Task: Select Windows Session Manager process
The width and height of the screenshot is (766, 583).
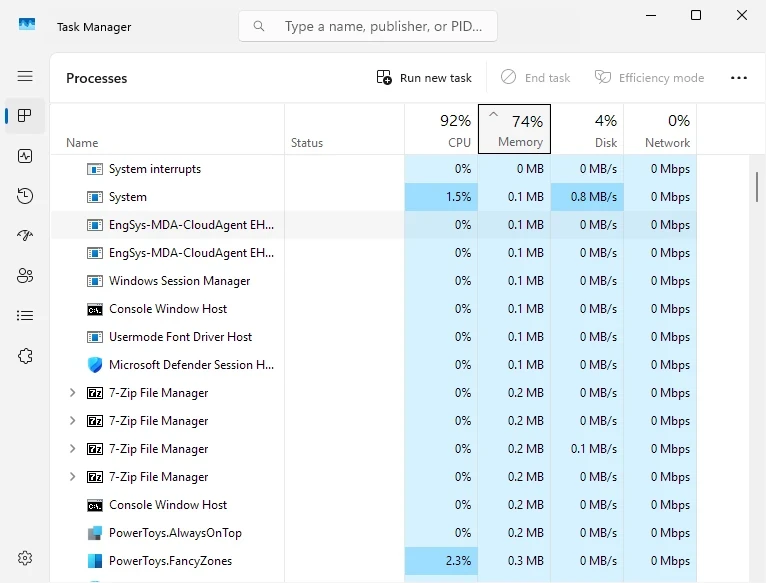Action: pos(374,281)
